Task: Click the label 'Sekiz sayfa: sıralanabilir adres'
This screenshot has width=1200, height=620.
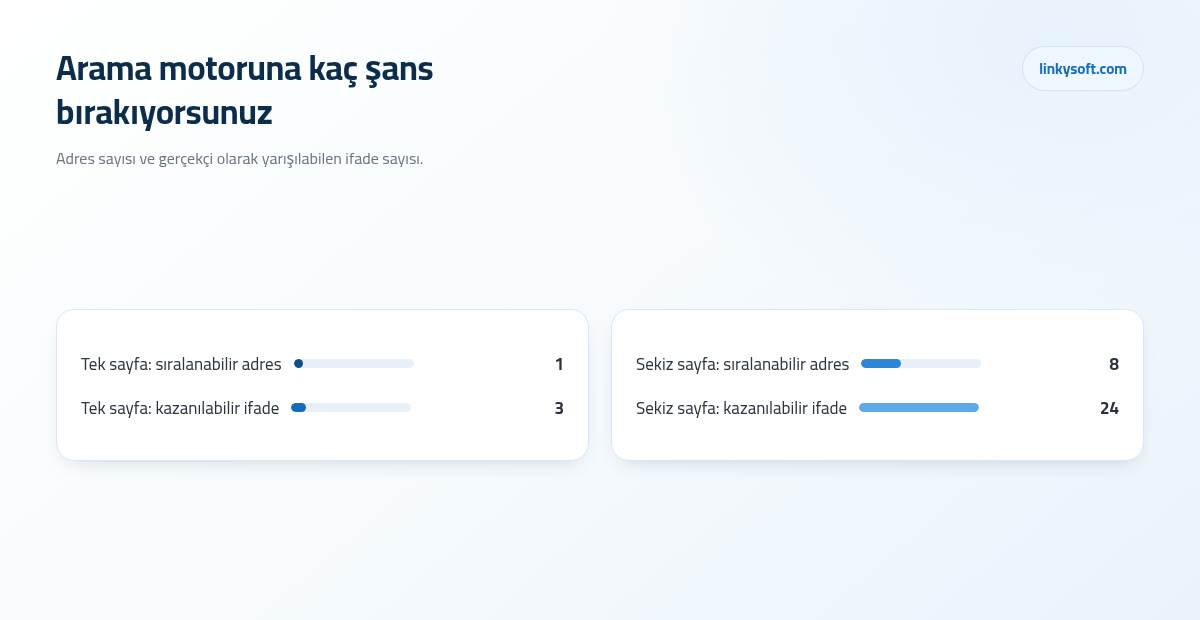Action: 742,364
